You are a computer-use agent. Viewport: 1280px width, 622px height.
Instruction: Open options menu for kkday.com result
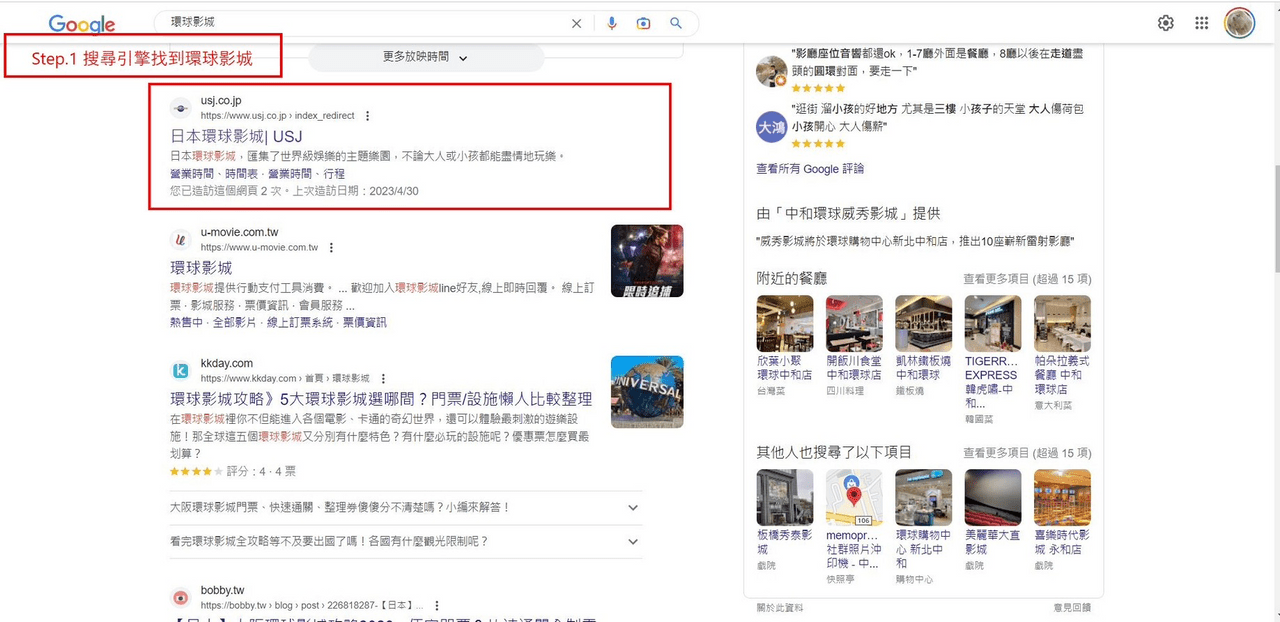pos(382,379)
